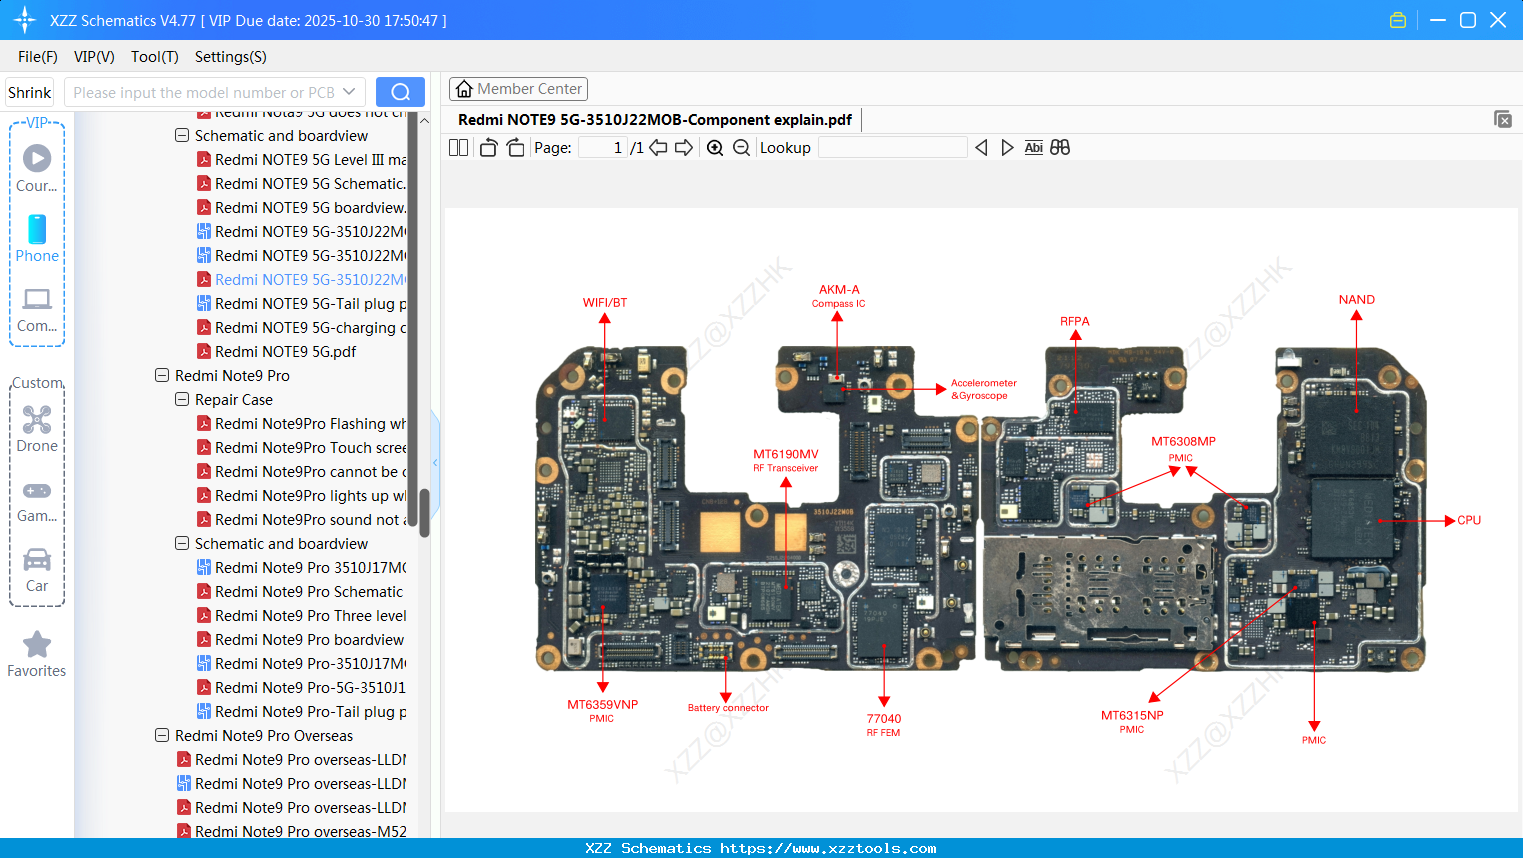Open the Tool(T) menu
Screen dimensions: 1523x858
point(155,57)
